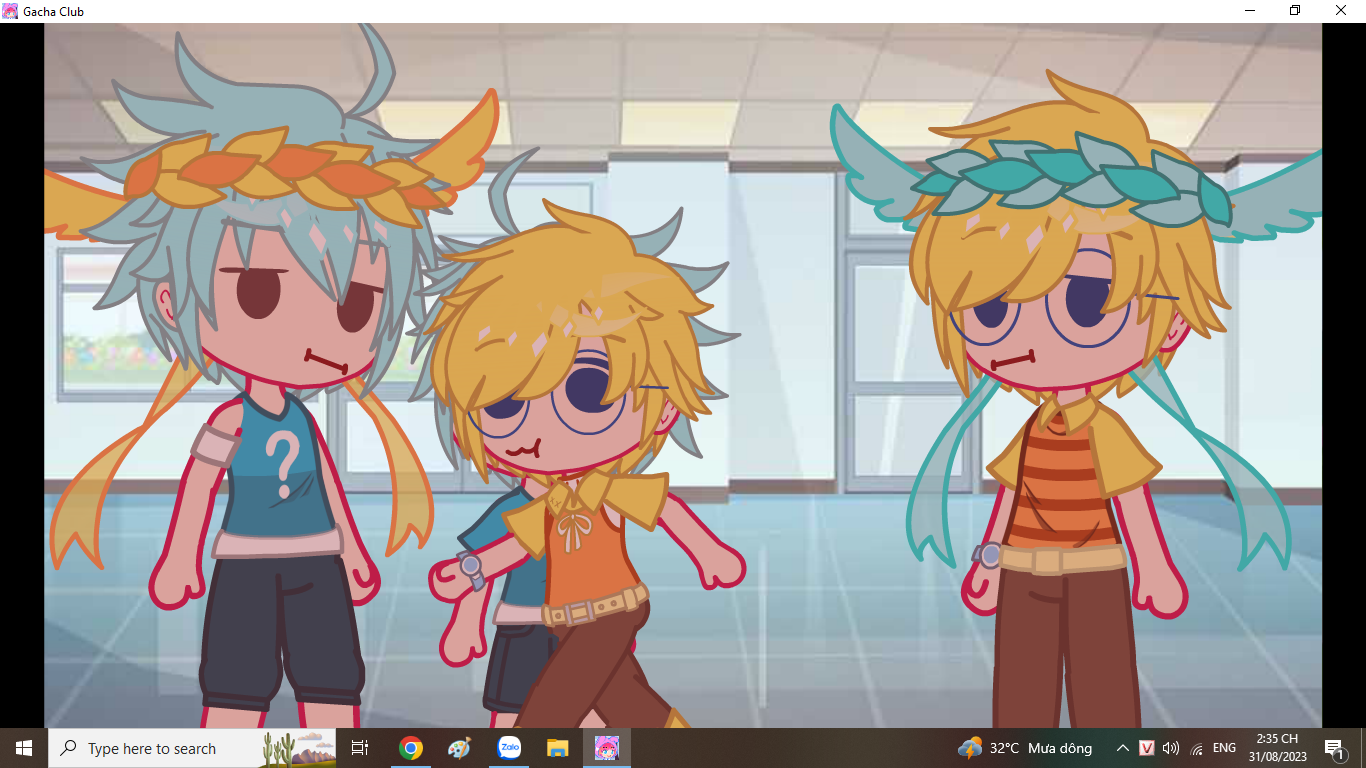Minimize the Gacha Club window

1250,11
